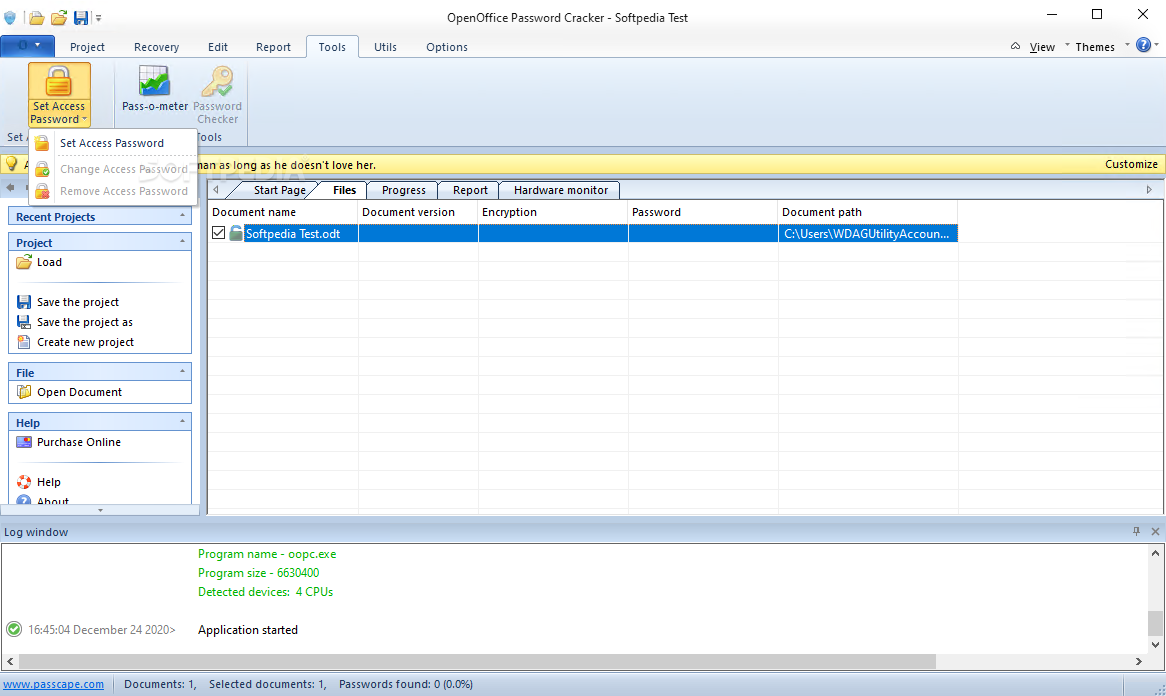Select the Tools ribbon tab

(332, 47)
